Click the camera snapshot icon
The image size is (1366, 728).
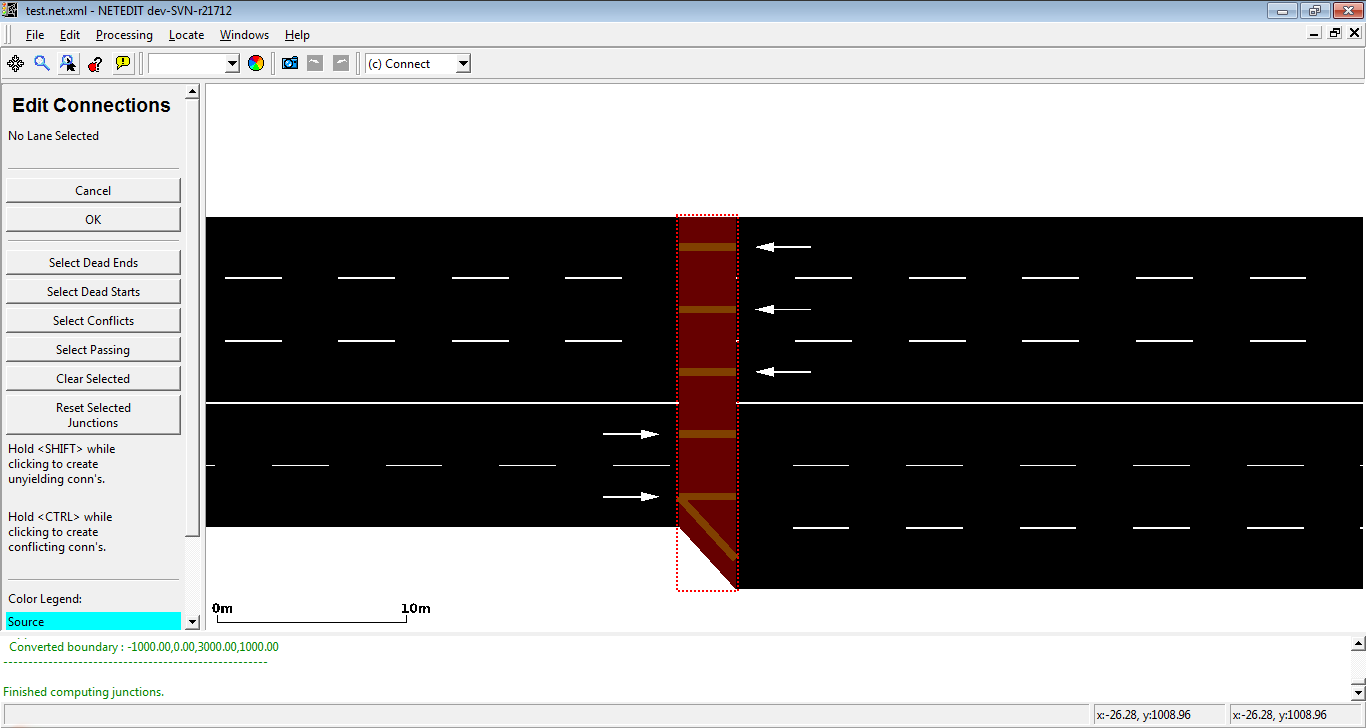290,63
